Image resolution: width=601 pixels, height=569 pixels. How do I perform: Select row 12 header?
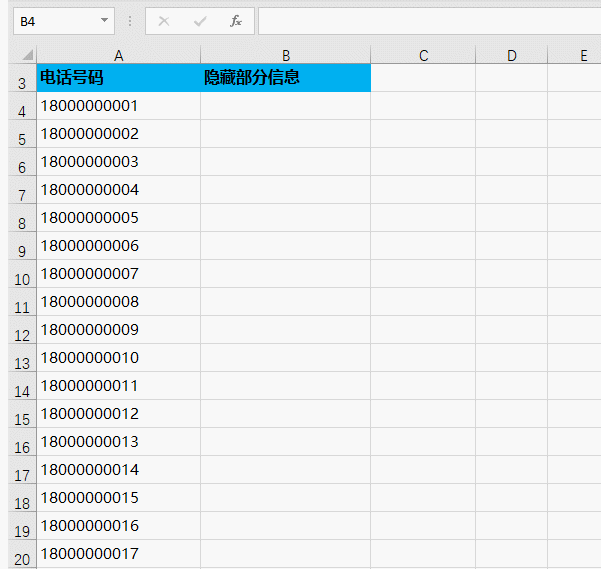[22, 330]
